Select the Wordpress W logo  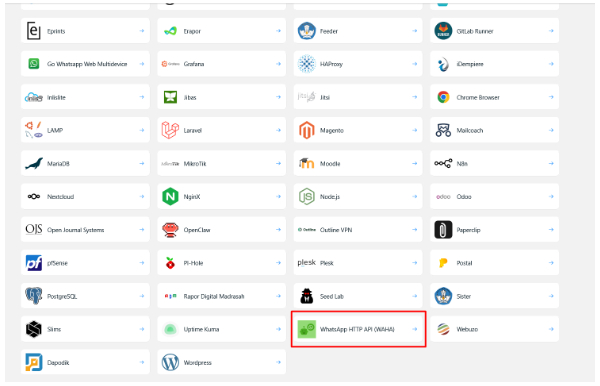pos(170,362)
